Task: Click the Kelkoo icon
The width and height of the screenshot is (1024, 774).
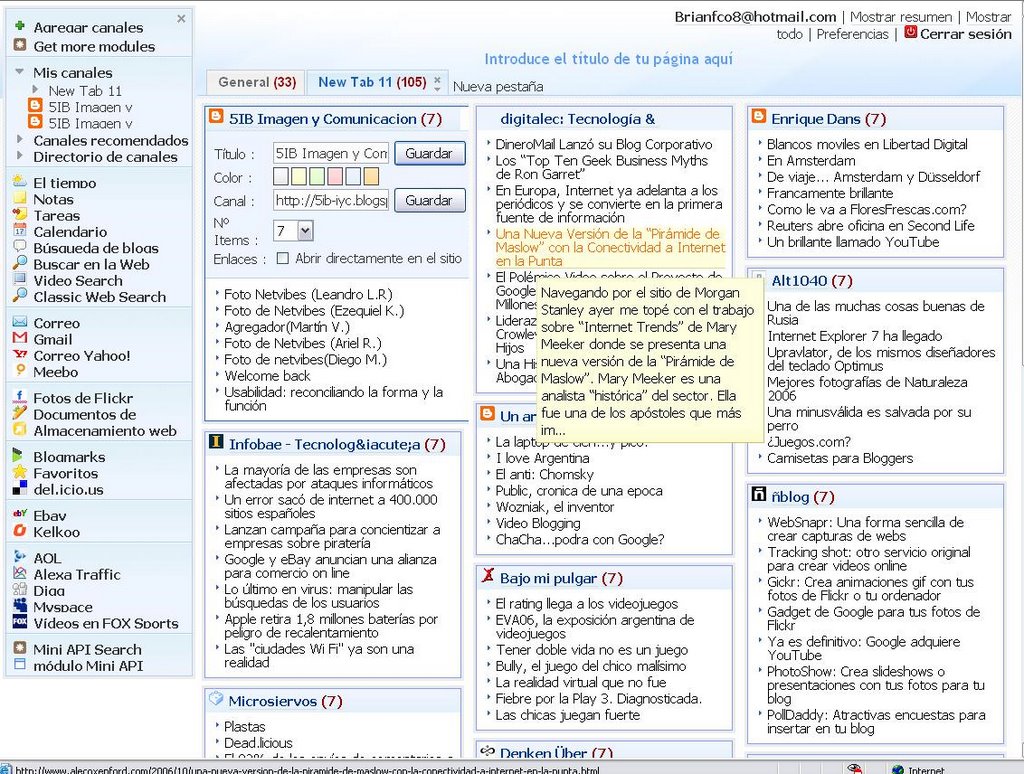Action: click(x=20, y=530)
